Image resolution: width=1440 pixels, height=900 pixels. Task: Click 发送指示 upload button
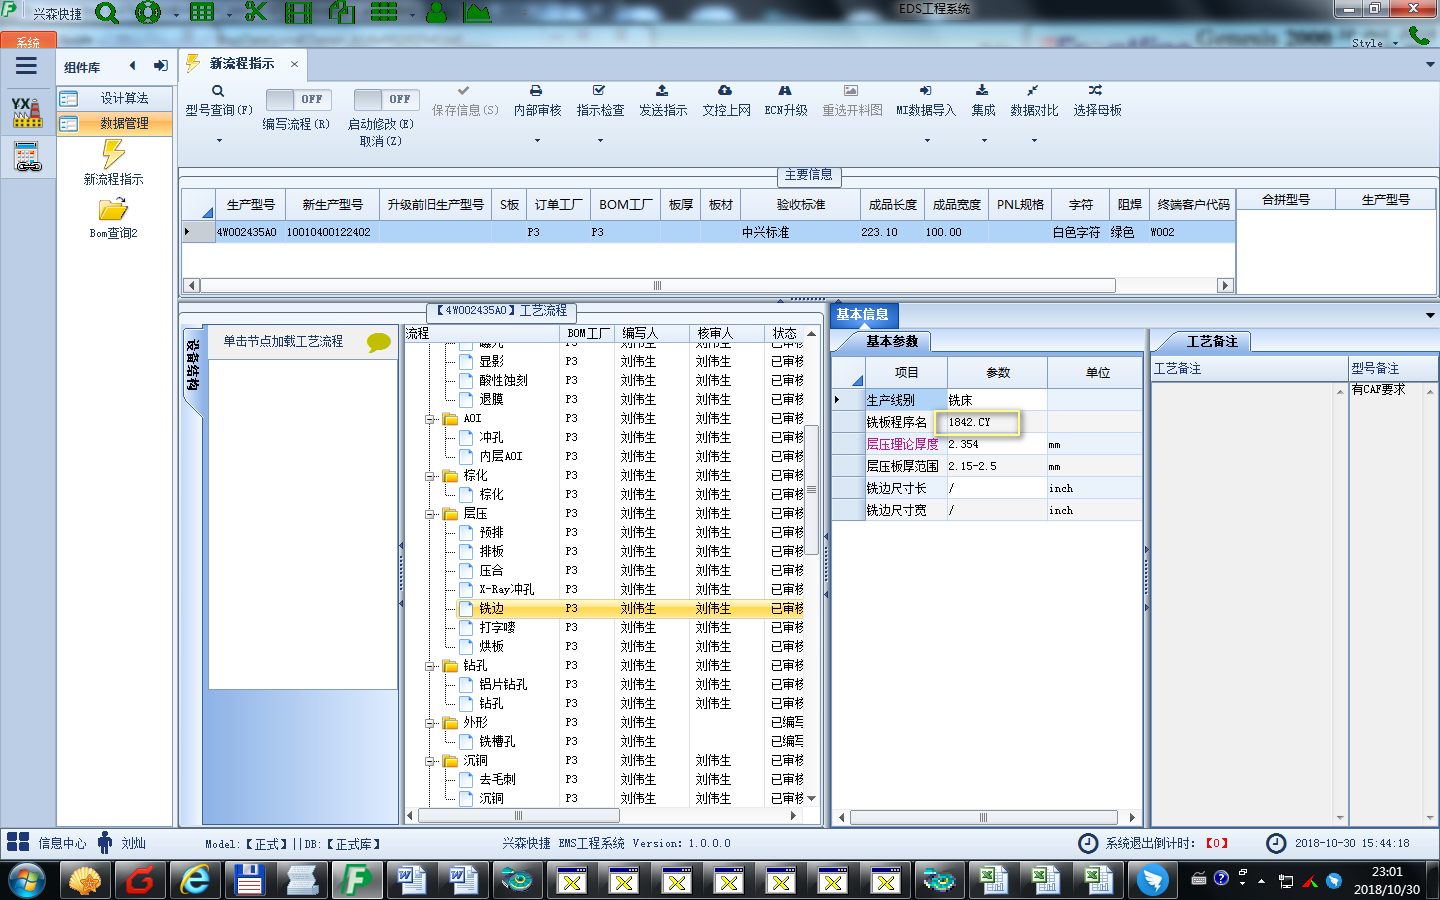coord(663,101)
